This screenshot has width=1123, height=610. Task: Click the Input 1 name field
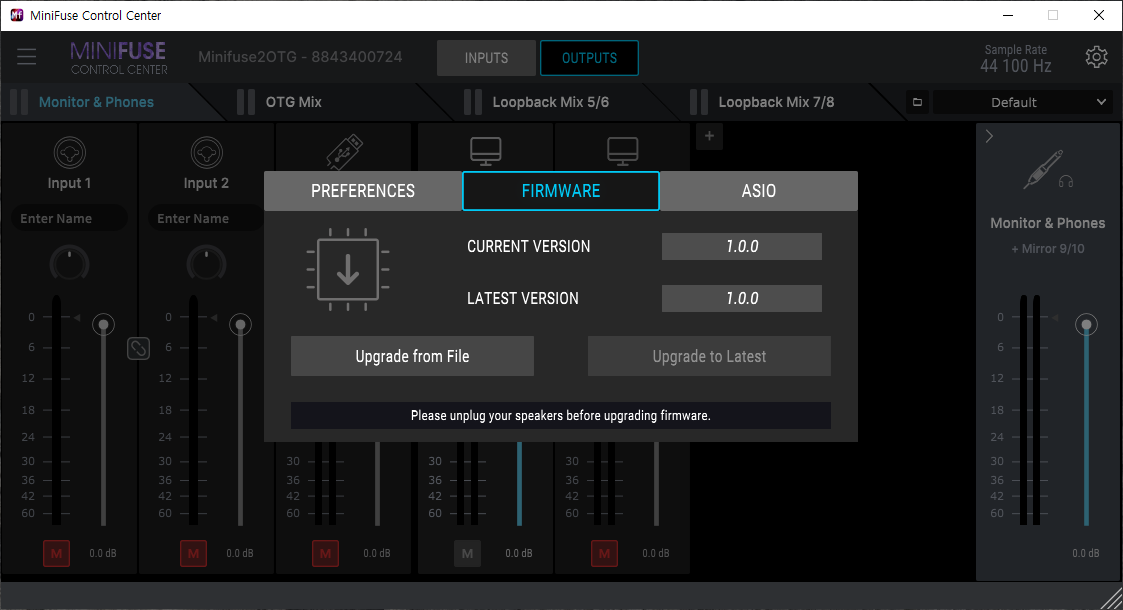point(69,218)
